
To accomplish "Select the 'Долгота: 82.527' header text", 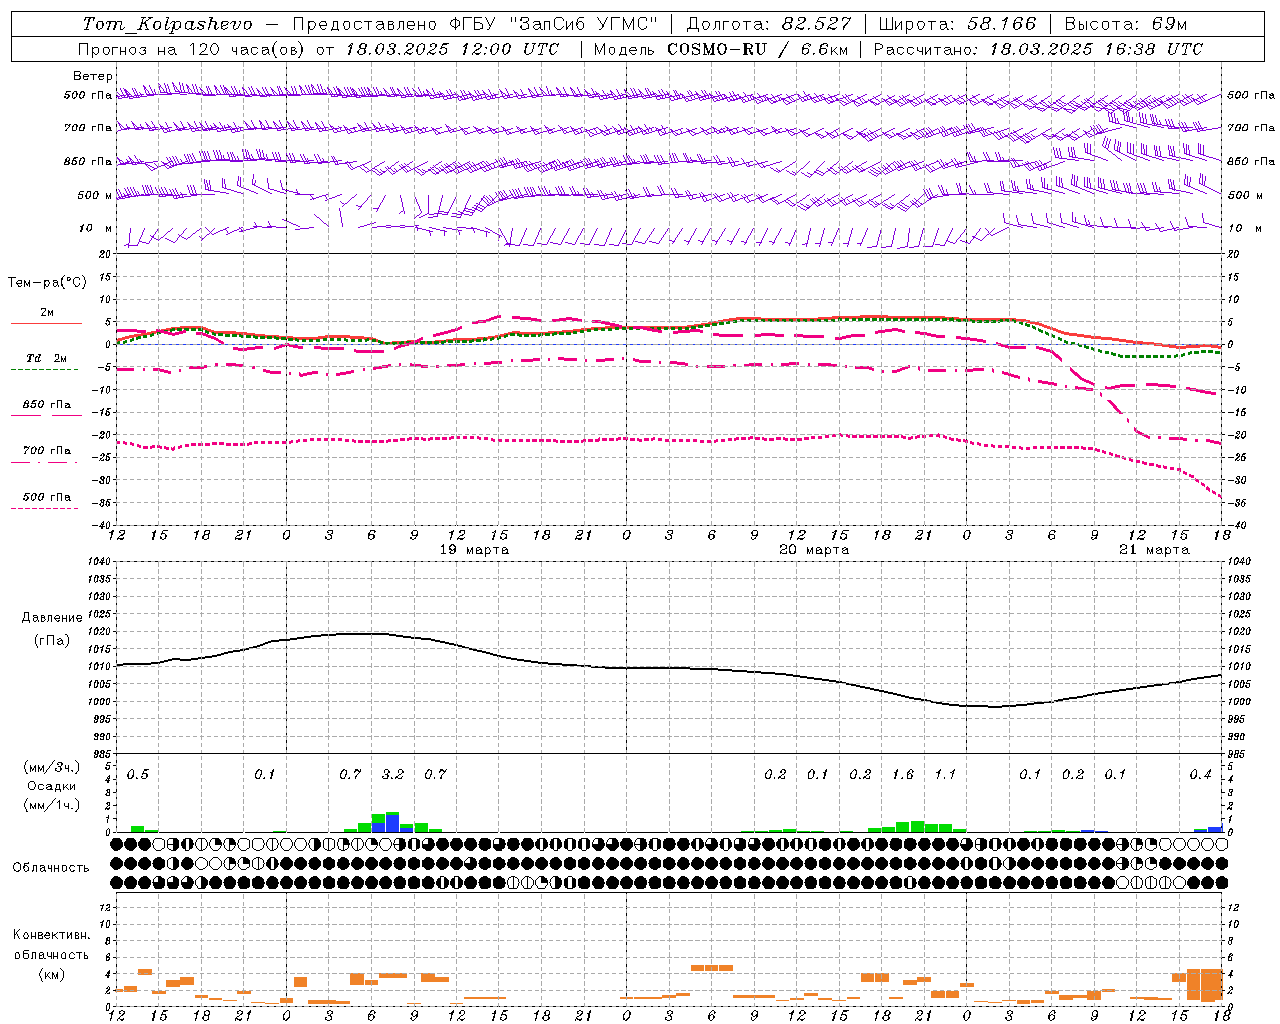I will point(769,24).
